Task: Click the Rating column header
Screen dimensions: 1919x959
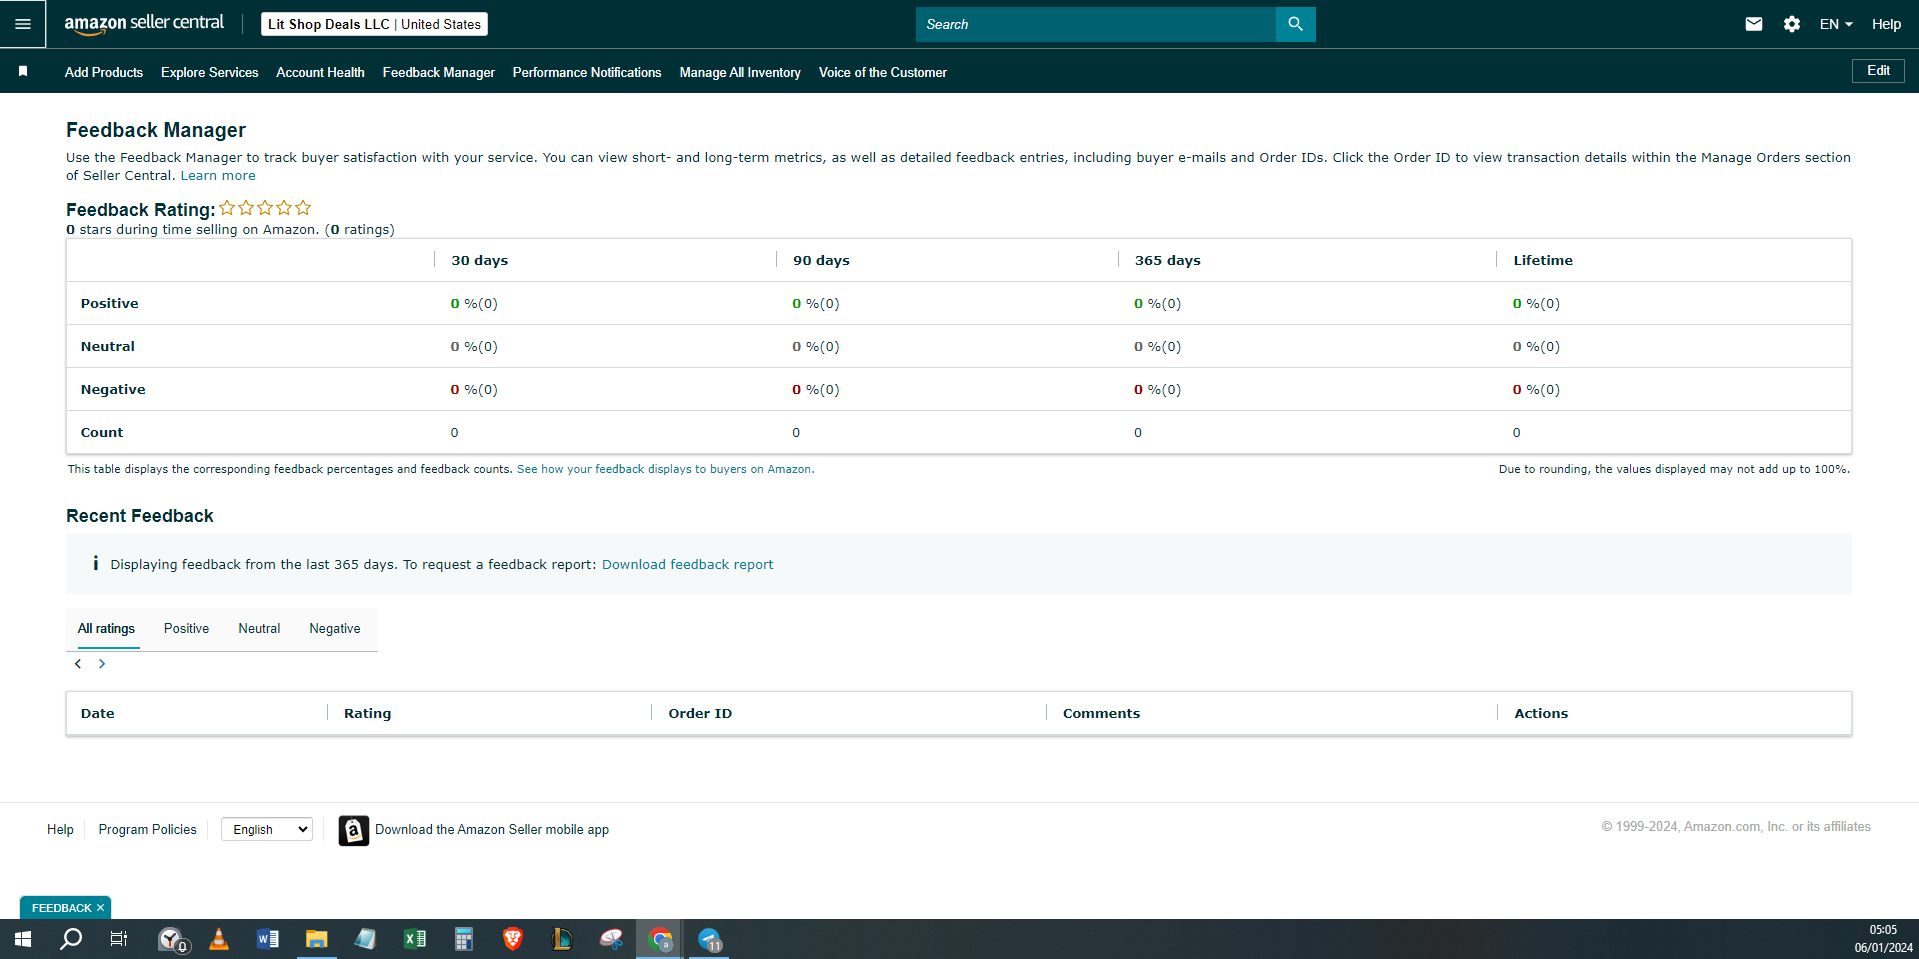Action: click(x=367, y=713)
